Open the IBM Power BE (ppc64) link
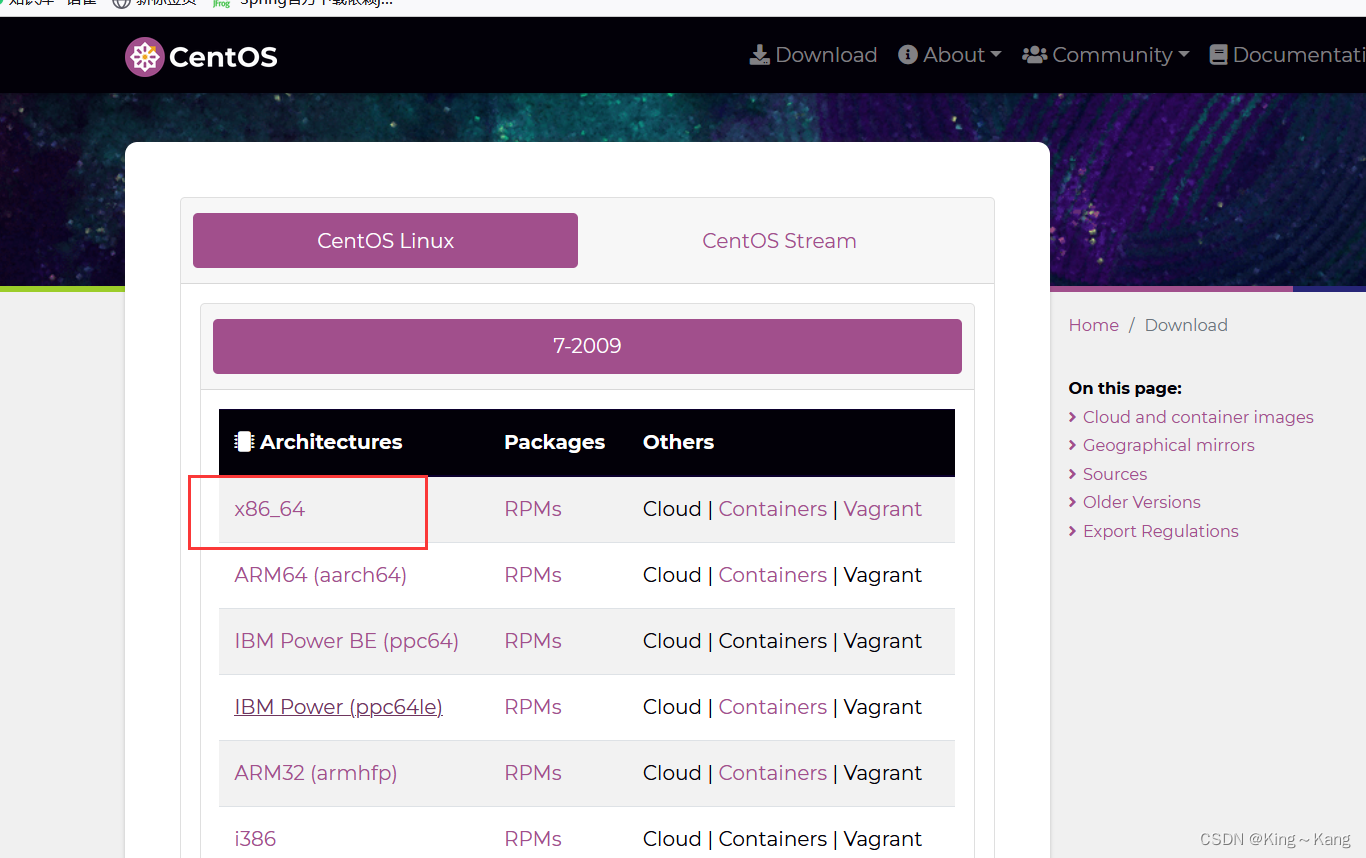This screenshot has width=1366, height=858. (346, 641)
